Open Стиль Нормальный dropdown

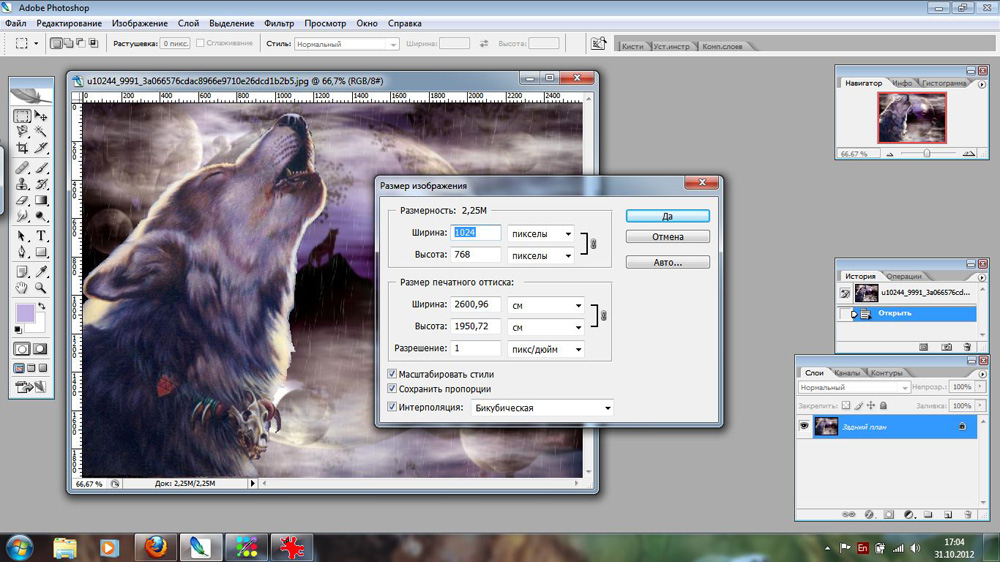[x=346, y=44]
